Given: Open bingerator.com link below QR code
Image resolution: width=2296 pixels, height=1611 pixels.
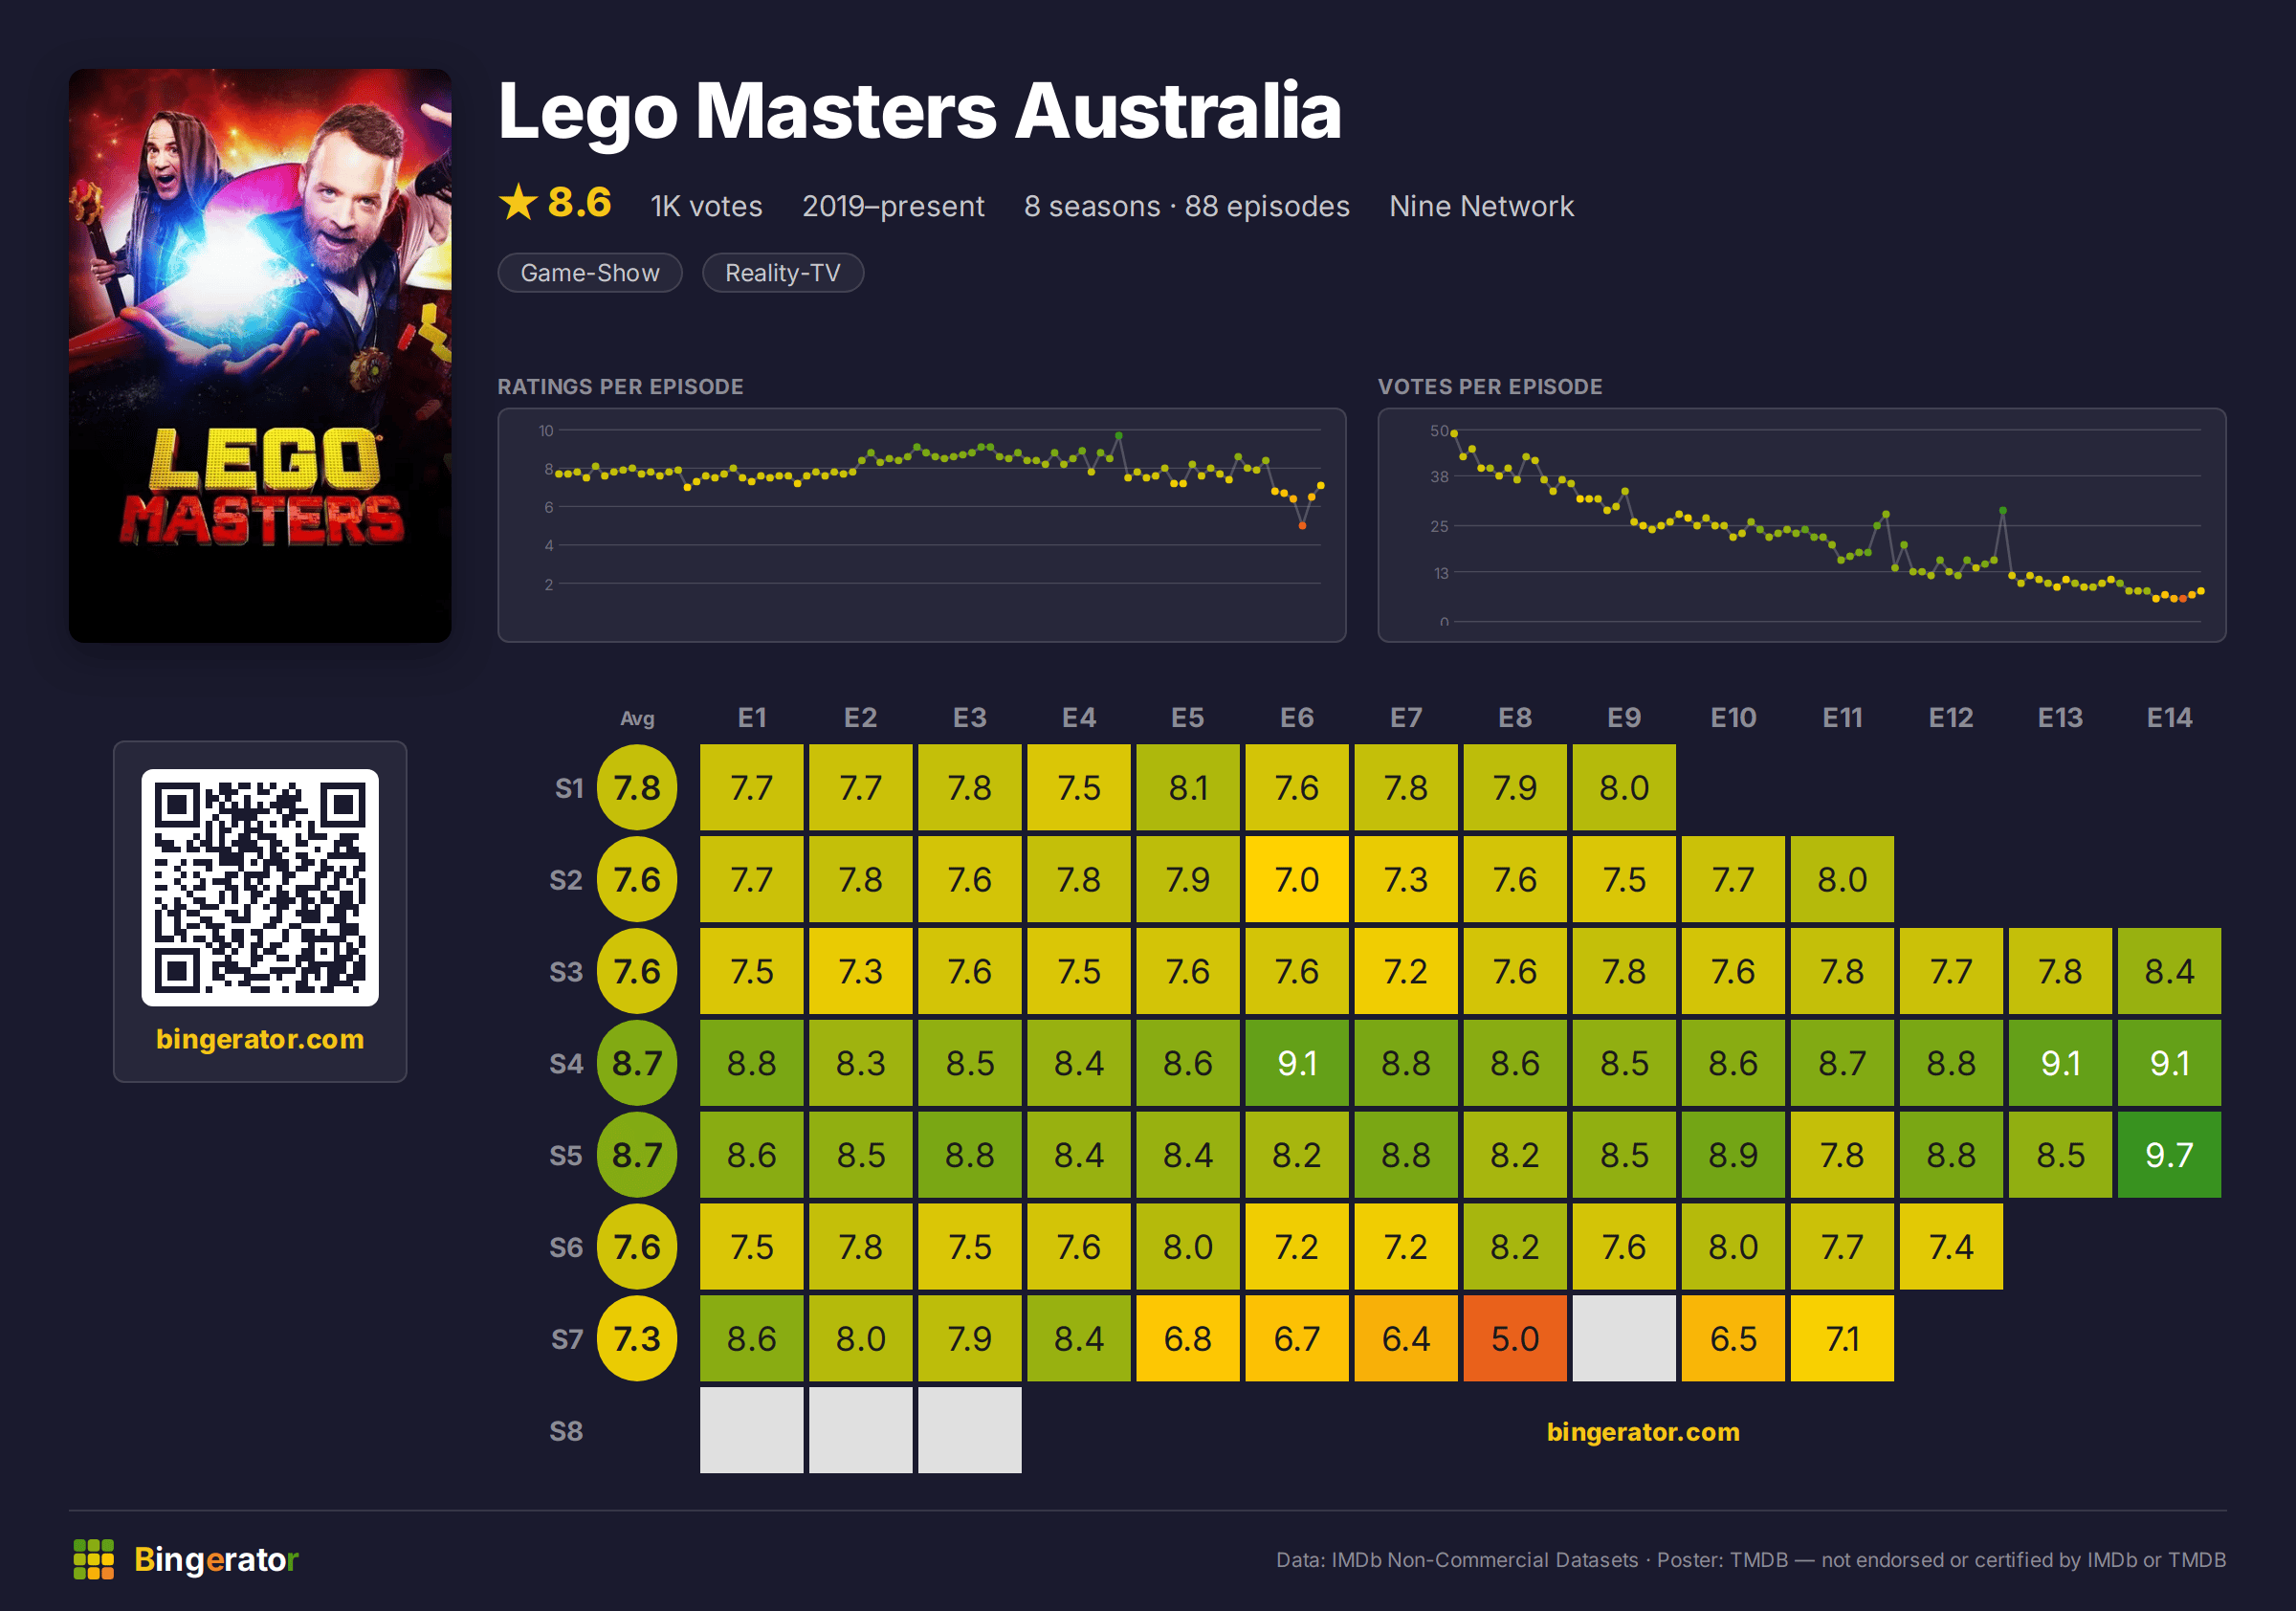Looking at the screenshot, I should [x=260, y=1039].
